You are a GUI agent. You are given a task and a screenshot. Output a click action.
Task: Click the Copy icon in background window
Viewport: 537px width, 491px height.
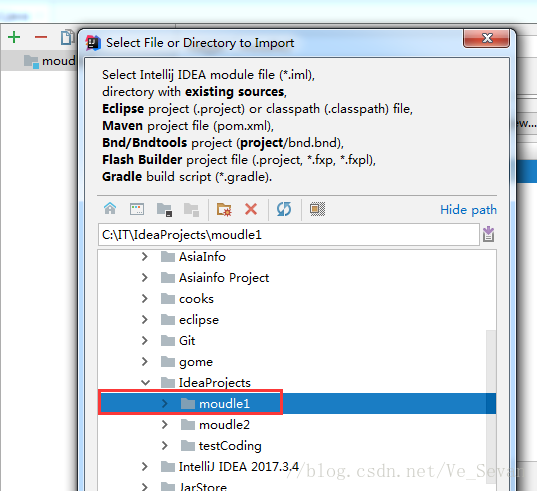[67, 37]
